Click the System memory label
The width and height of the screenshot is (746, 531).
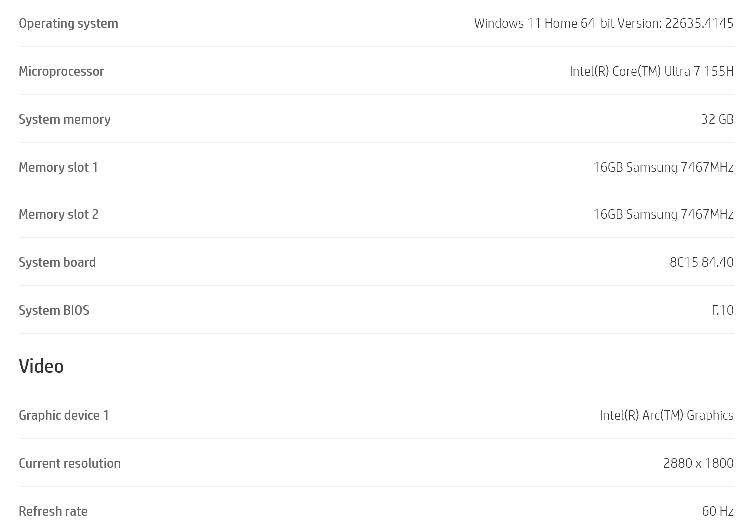point(64,120)
